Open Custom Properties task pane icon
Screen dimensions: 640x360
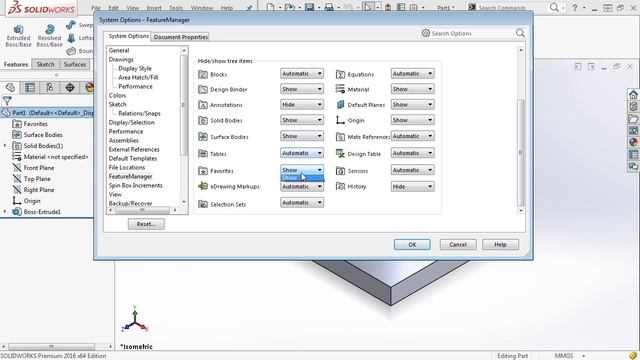click(x=633, y=155)
